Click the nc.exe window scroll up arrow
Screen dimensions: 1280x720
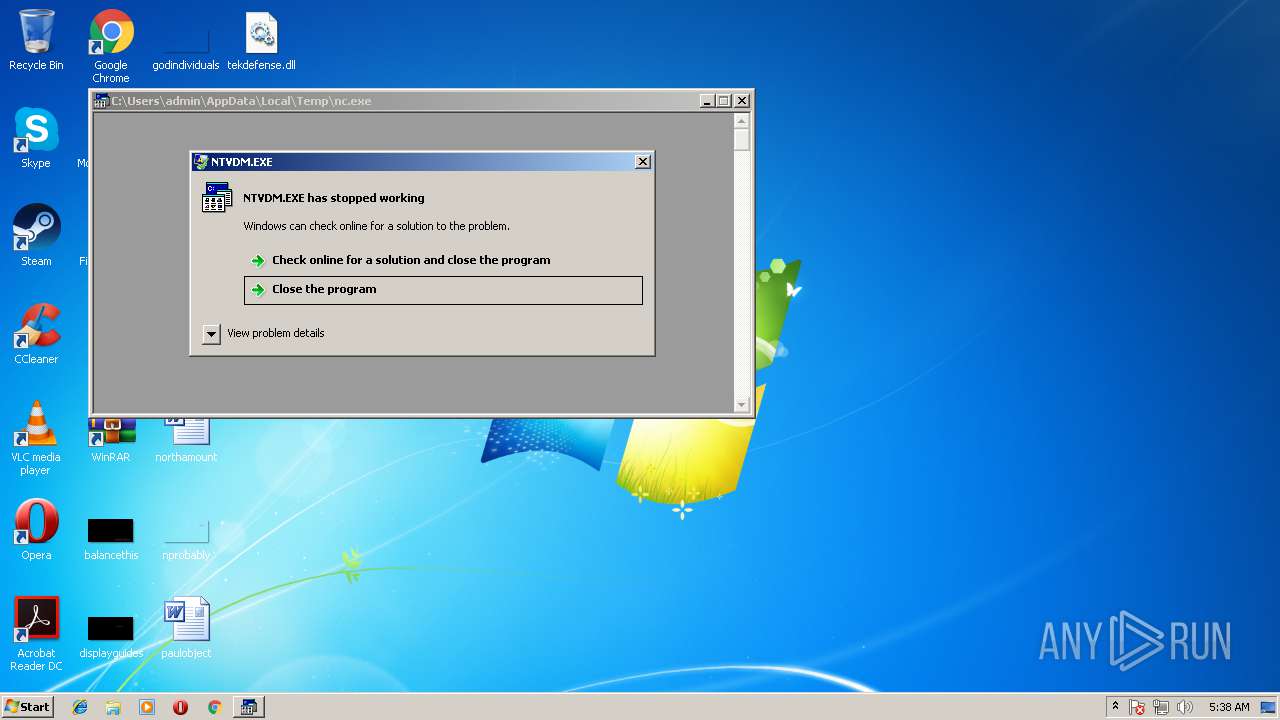pos(741,120)
